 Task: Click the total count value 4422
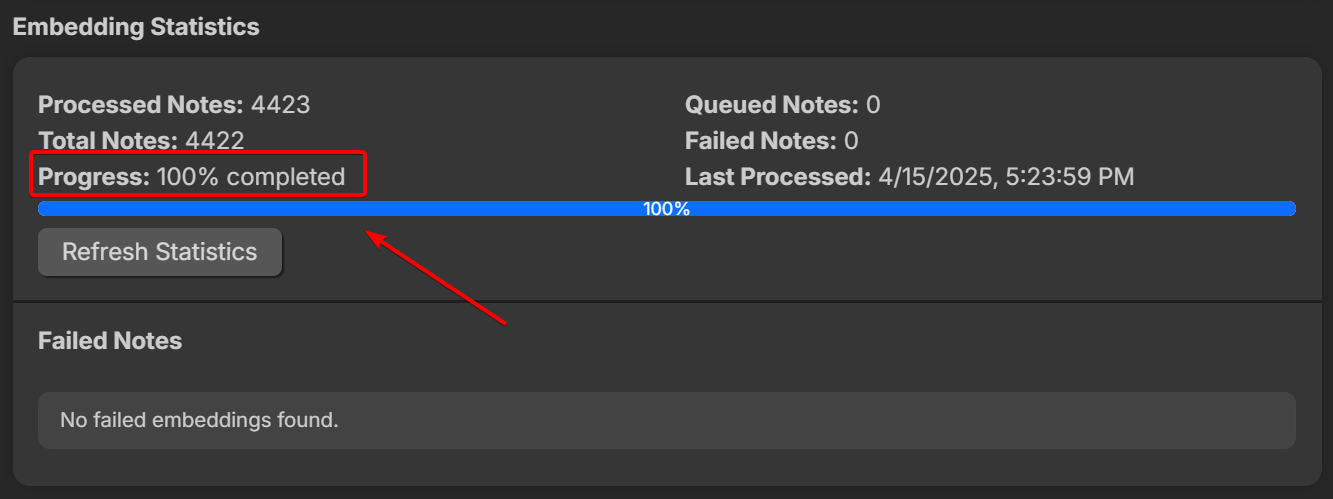pos(214,141)
